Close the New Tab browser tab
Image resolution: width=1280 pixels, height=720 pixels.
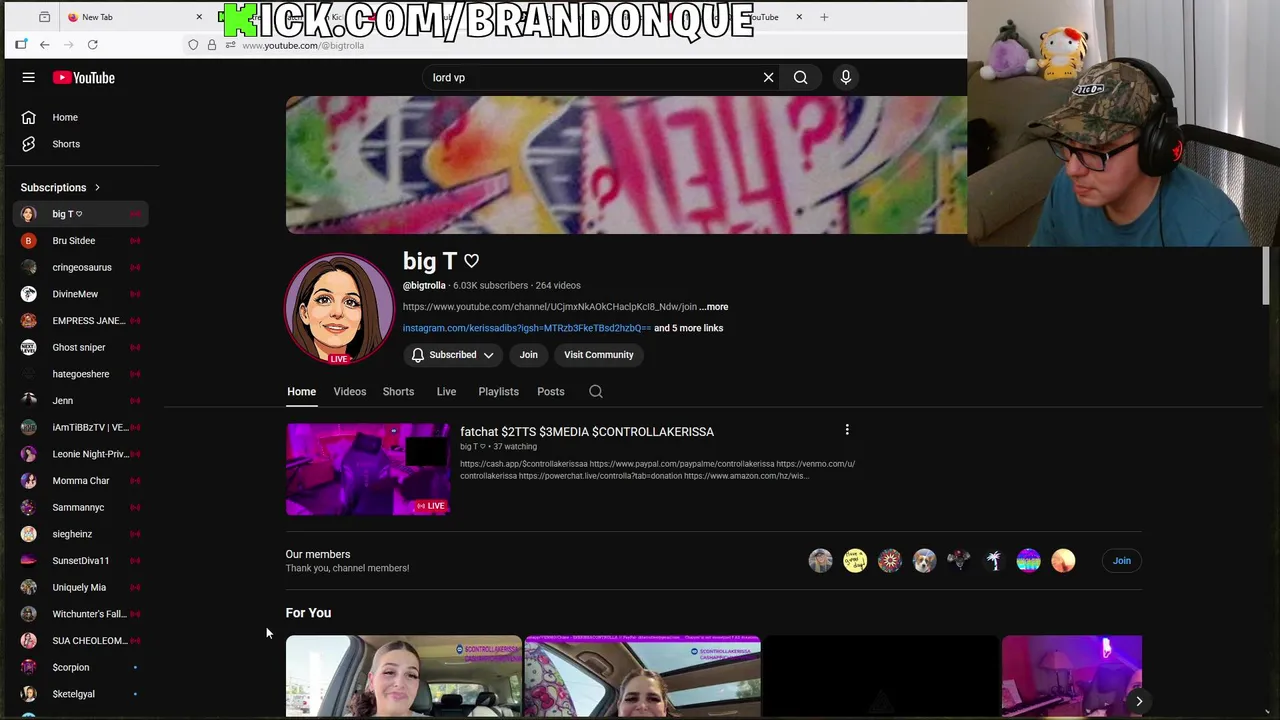pos(199,17)
